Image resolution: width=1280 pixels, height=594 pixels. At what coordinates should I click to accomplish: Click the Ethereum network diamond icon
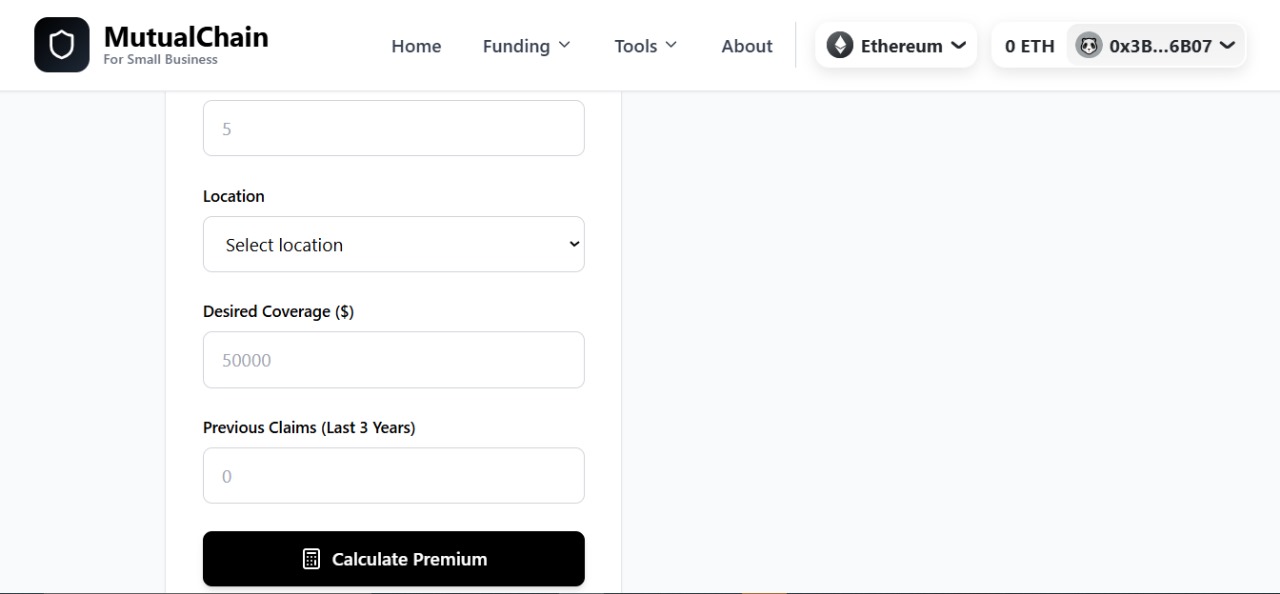point(840,45)
